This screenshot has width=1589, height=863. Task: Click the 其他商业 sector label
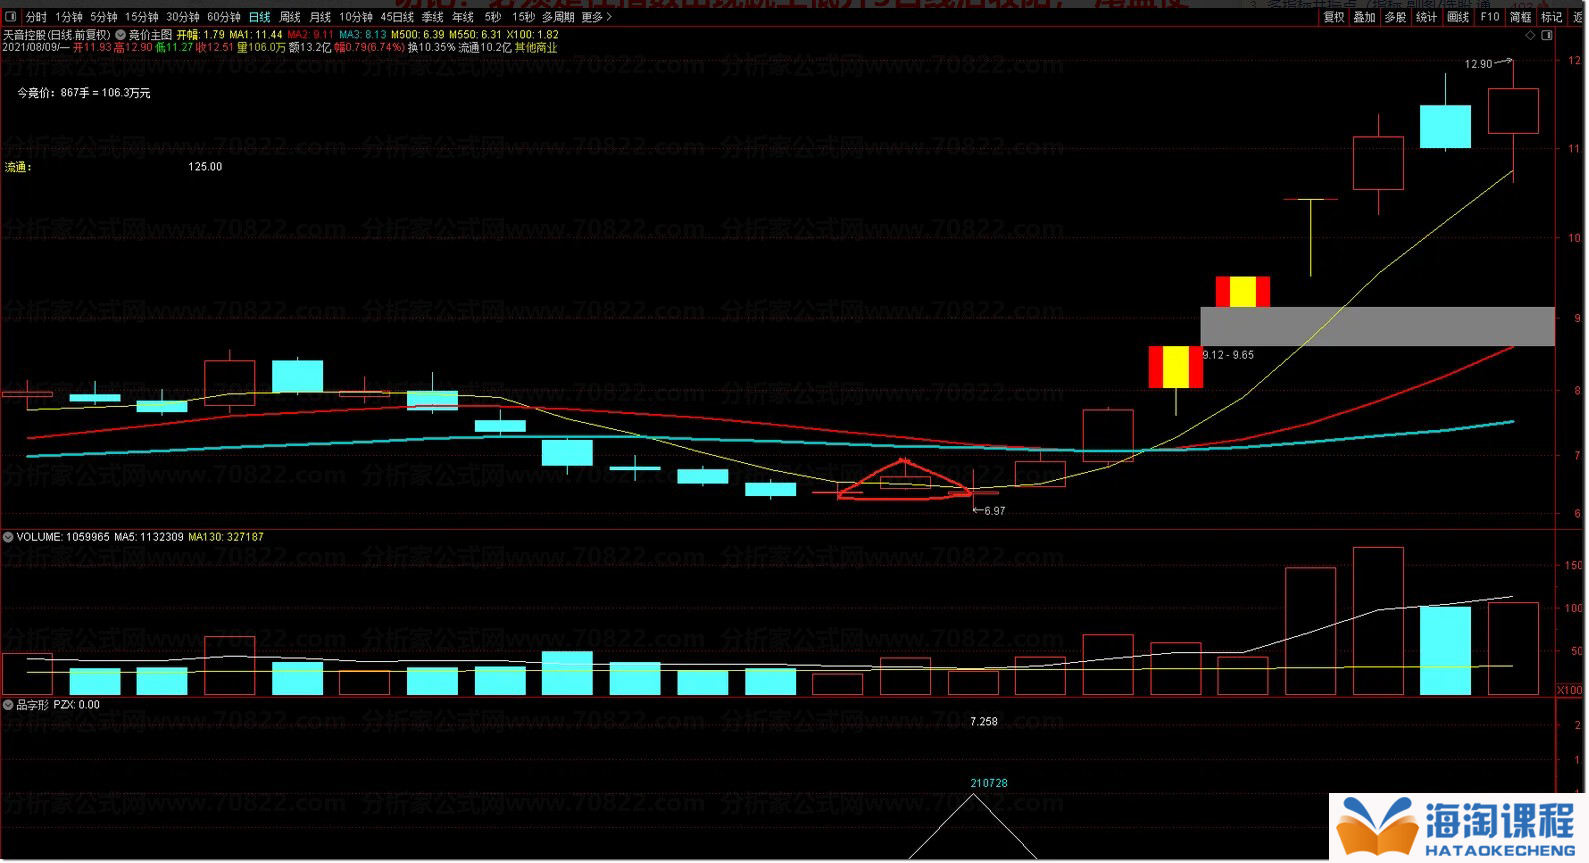(536, 47)
